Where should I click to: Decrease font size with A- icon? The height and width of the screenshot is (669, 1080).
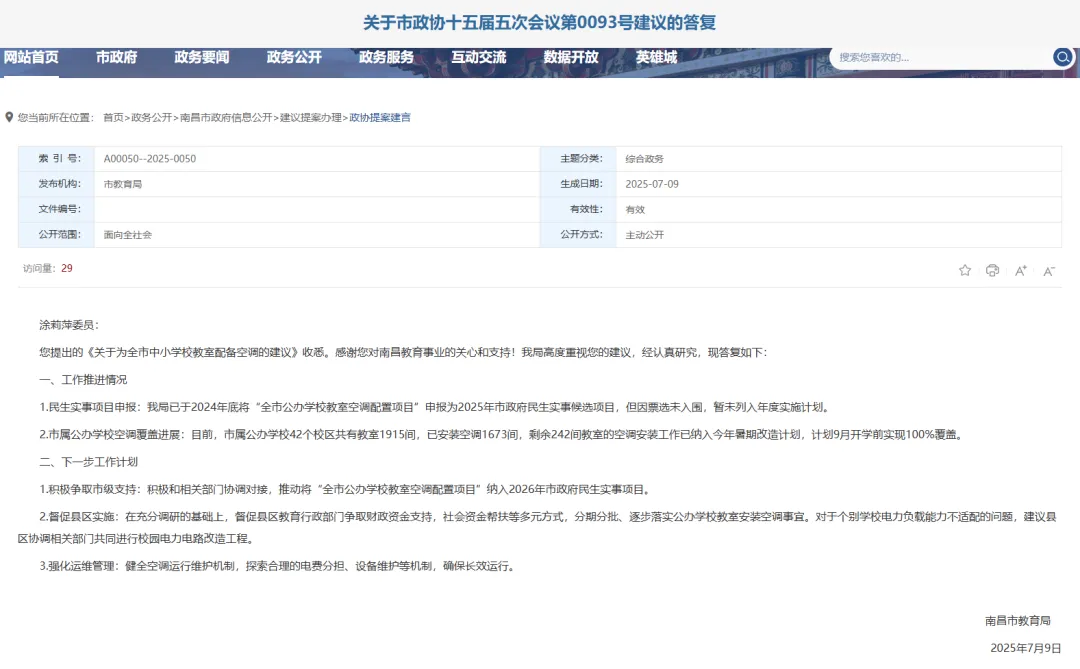coord(1049,271)
